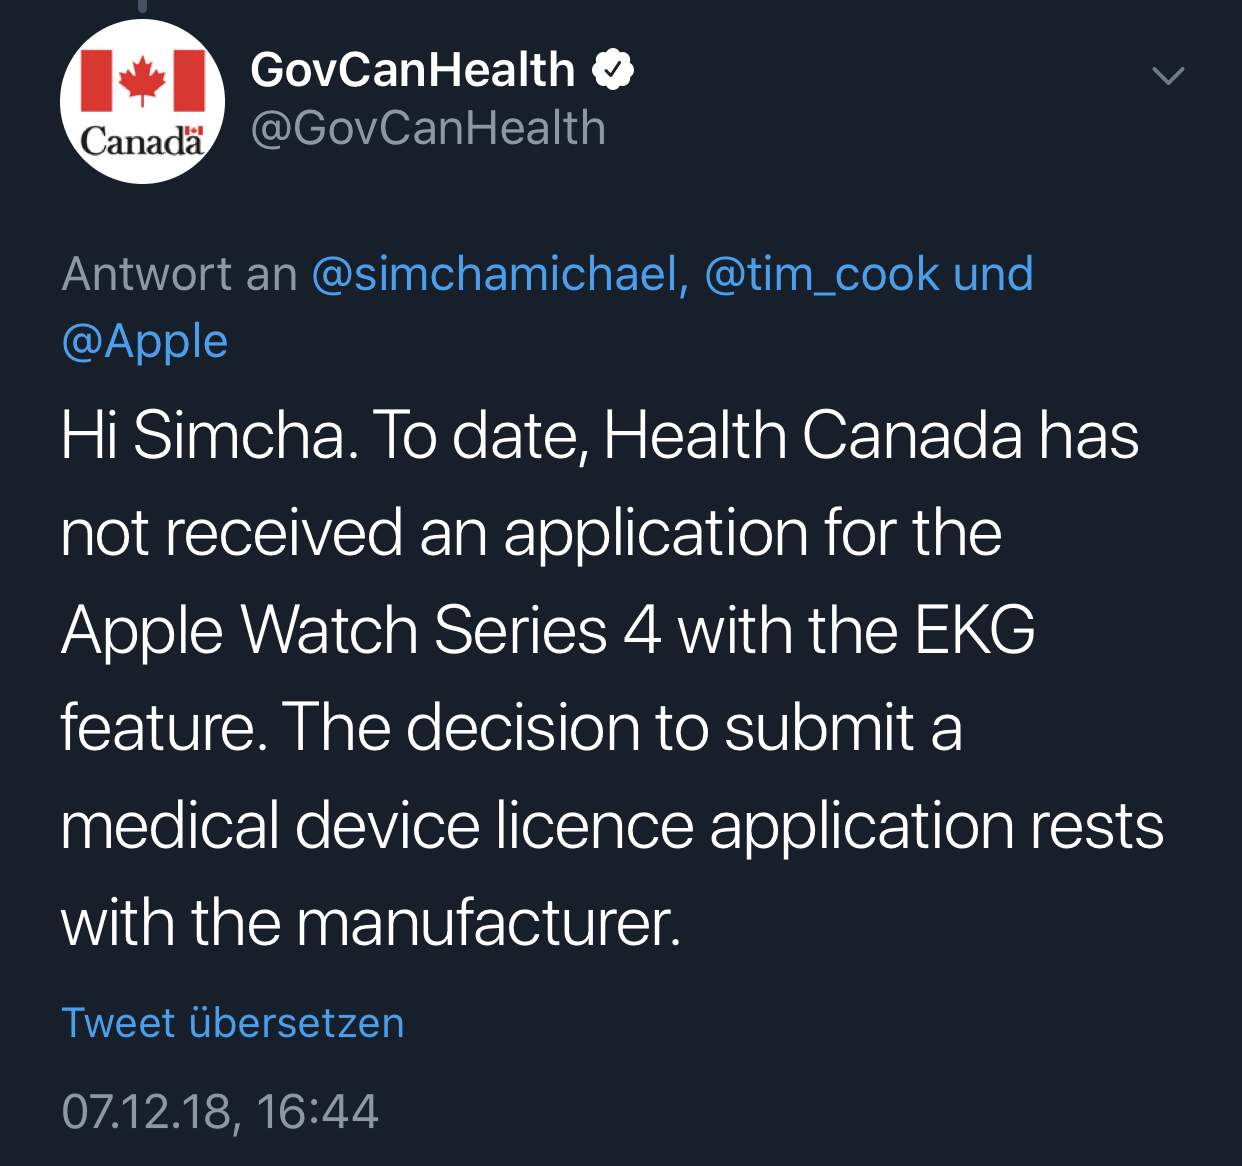Click the word 'EKG' in tweet

pos(975,631)
